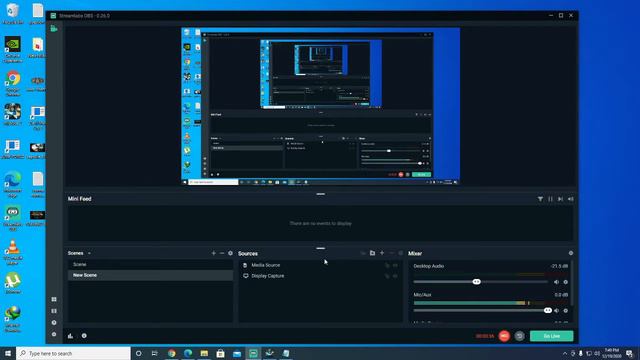Select the 'Scene' entry in the Scenes list
640x360 pixels.
(150, 264)
